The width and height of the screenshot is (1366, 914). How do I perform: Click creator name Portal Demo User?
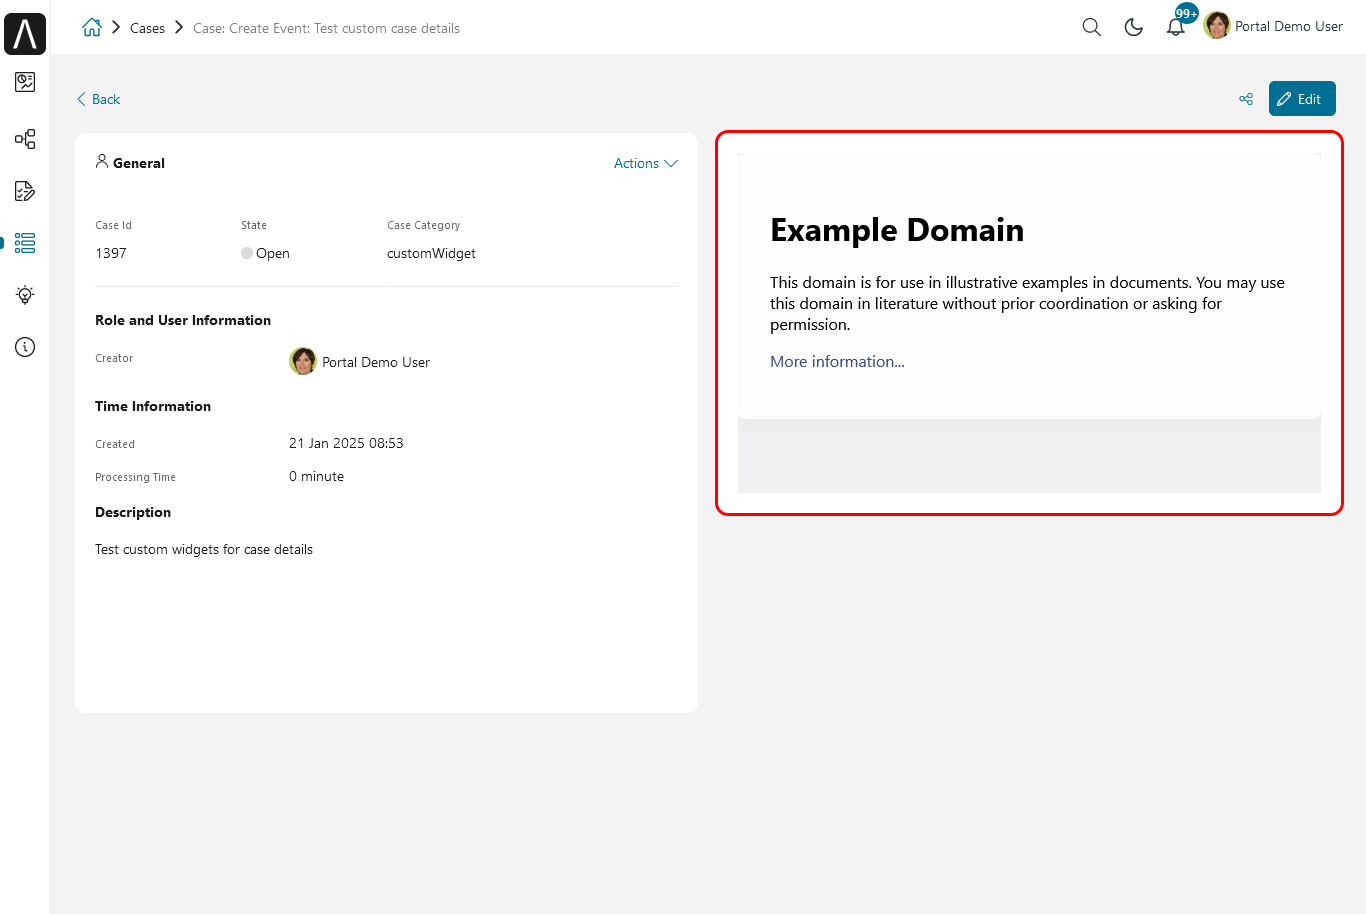[x=376, y=362]
